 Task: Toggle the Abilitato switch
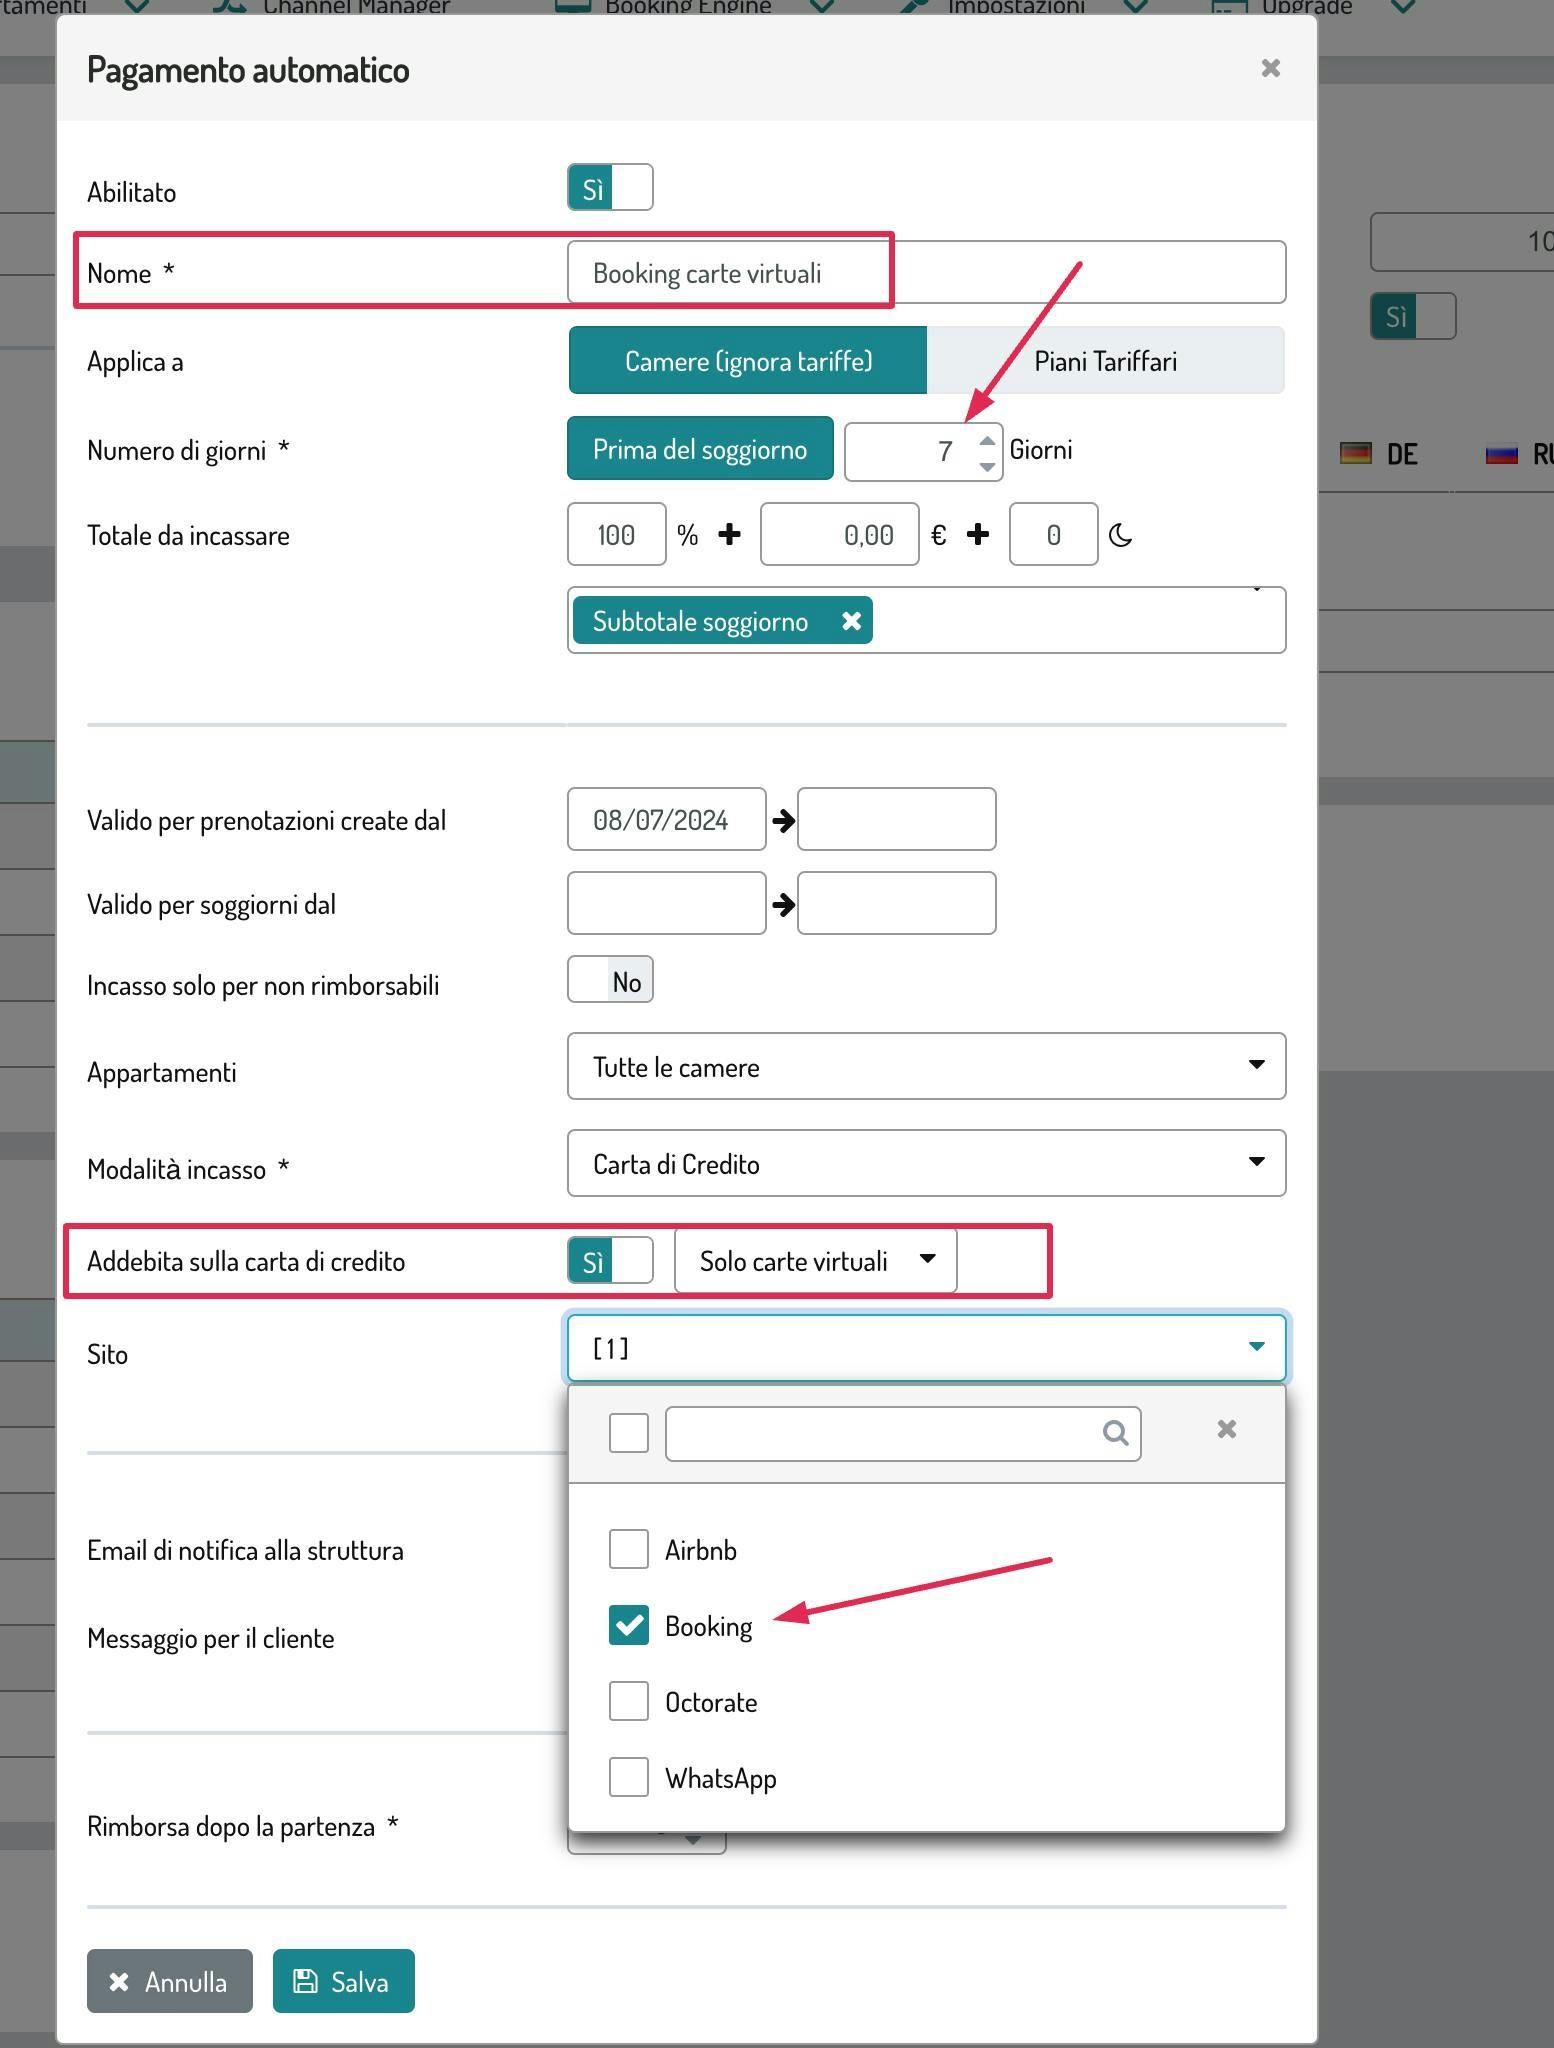click(x=610, y=188)
